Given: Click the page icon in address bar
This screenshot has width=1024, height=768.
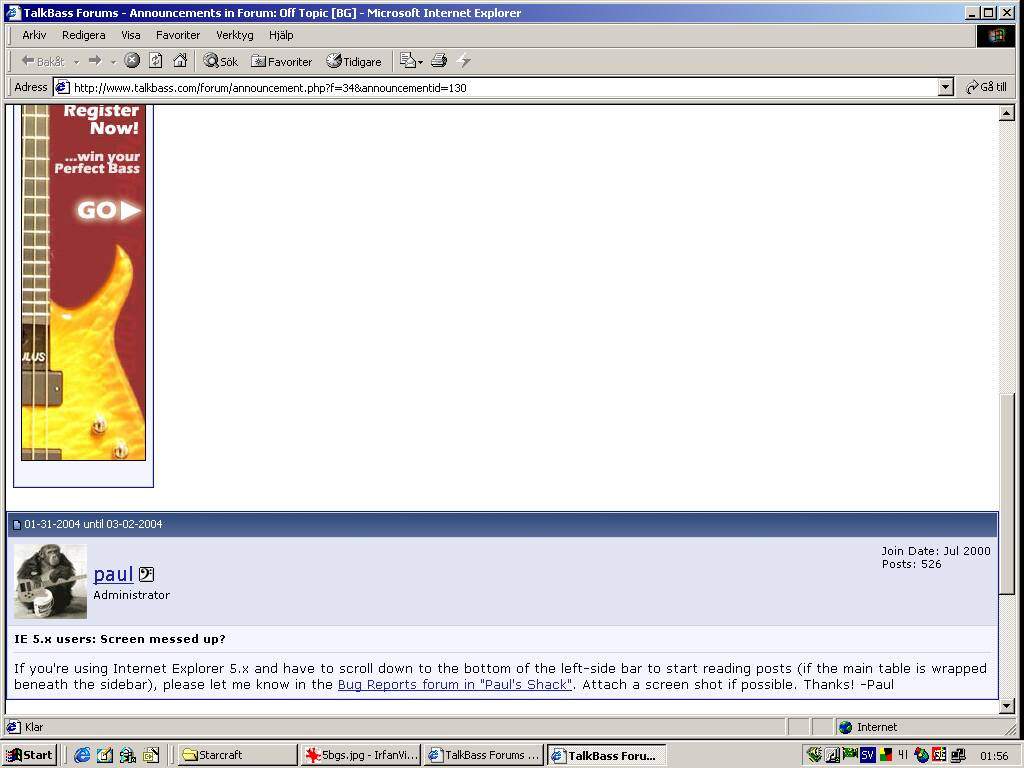Looking at the screenshot, I should coord(62,88).
